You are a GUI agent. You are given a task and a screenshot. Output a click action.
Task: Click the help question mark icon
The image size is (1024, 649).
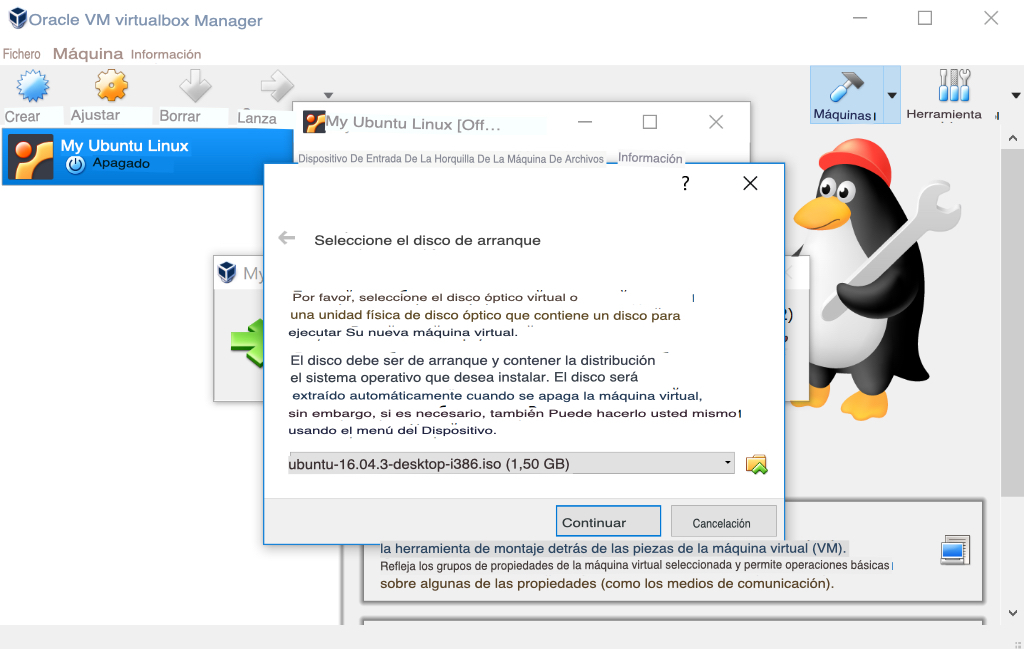(x=685, y=183)
